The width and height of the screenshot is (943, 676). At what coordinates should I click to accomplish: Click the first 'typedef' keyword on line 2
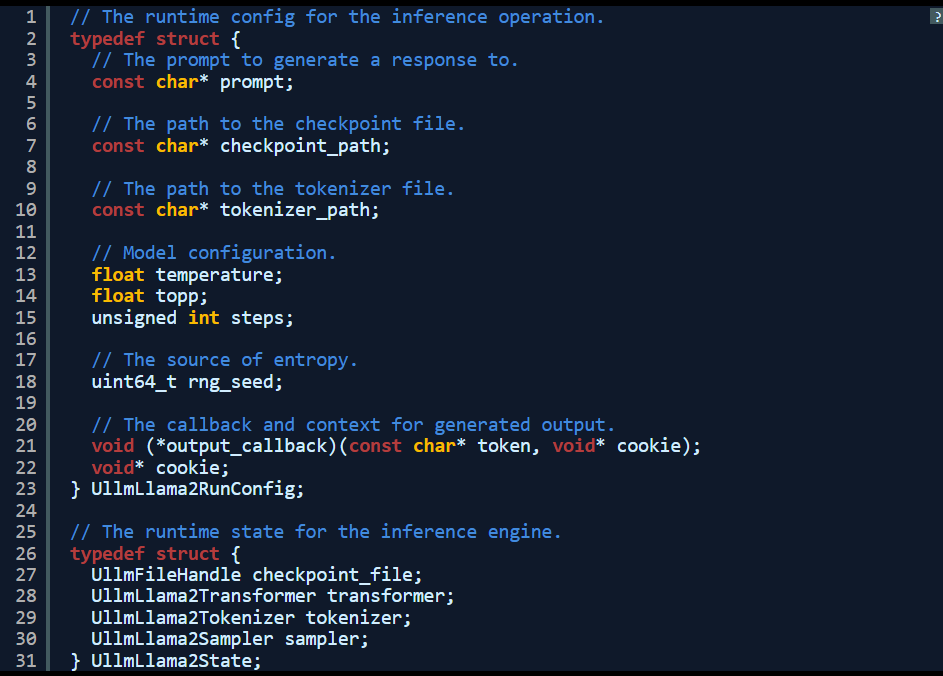108,38
